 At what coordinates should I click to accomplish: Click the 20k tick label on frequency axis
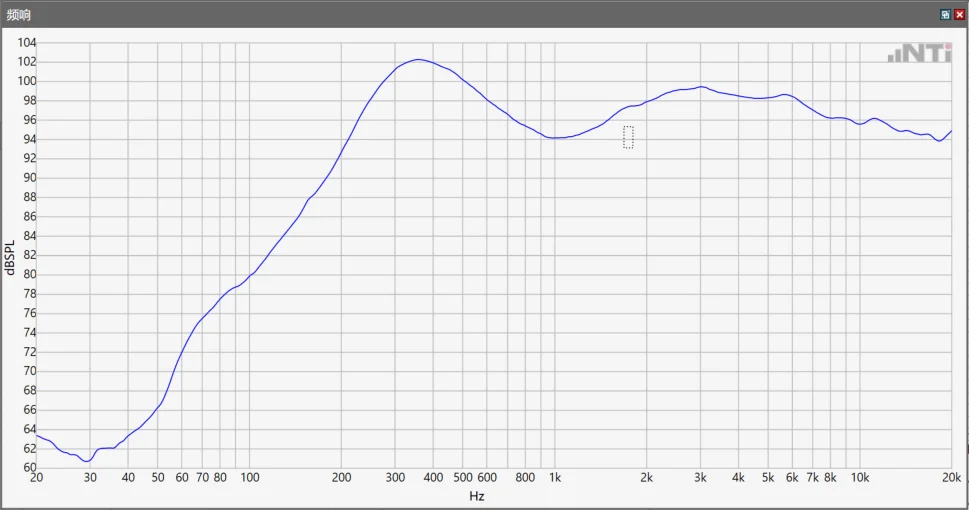pyautogui.click(x=951, y=477)
